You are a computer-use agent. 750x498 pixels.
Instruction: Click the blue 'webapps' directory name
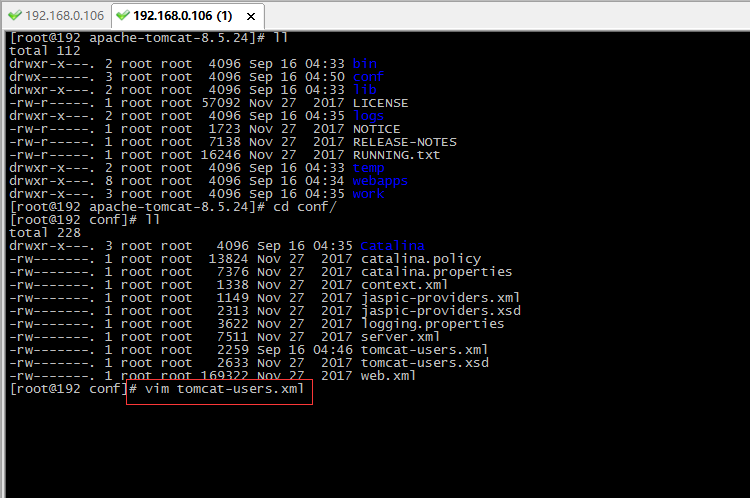click(x=380, y=181)
